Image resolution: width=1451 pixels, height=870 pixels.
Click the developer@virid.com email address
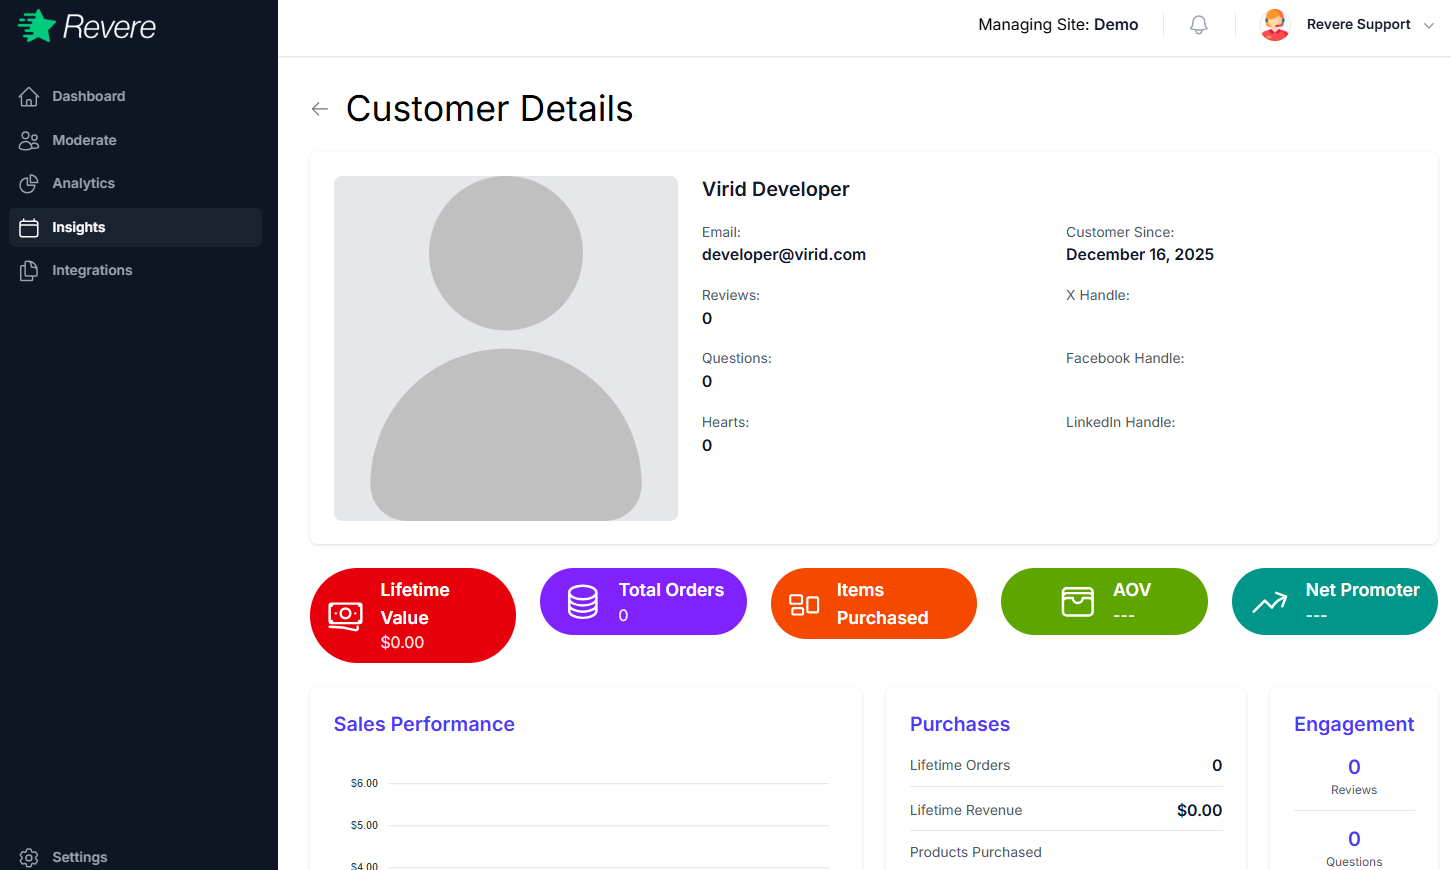pos(784,254)
